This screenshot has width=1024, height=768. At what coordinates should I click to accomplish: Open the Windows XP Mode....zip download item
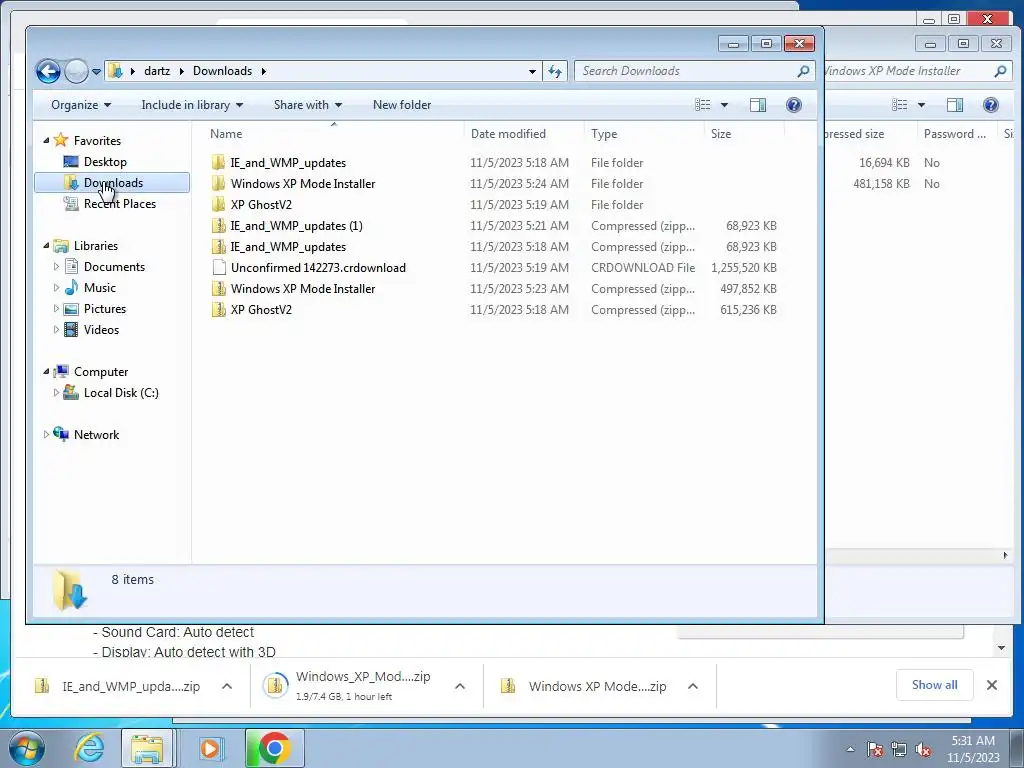click(584, 686)
